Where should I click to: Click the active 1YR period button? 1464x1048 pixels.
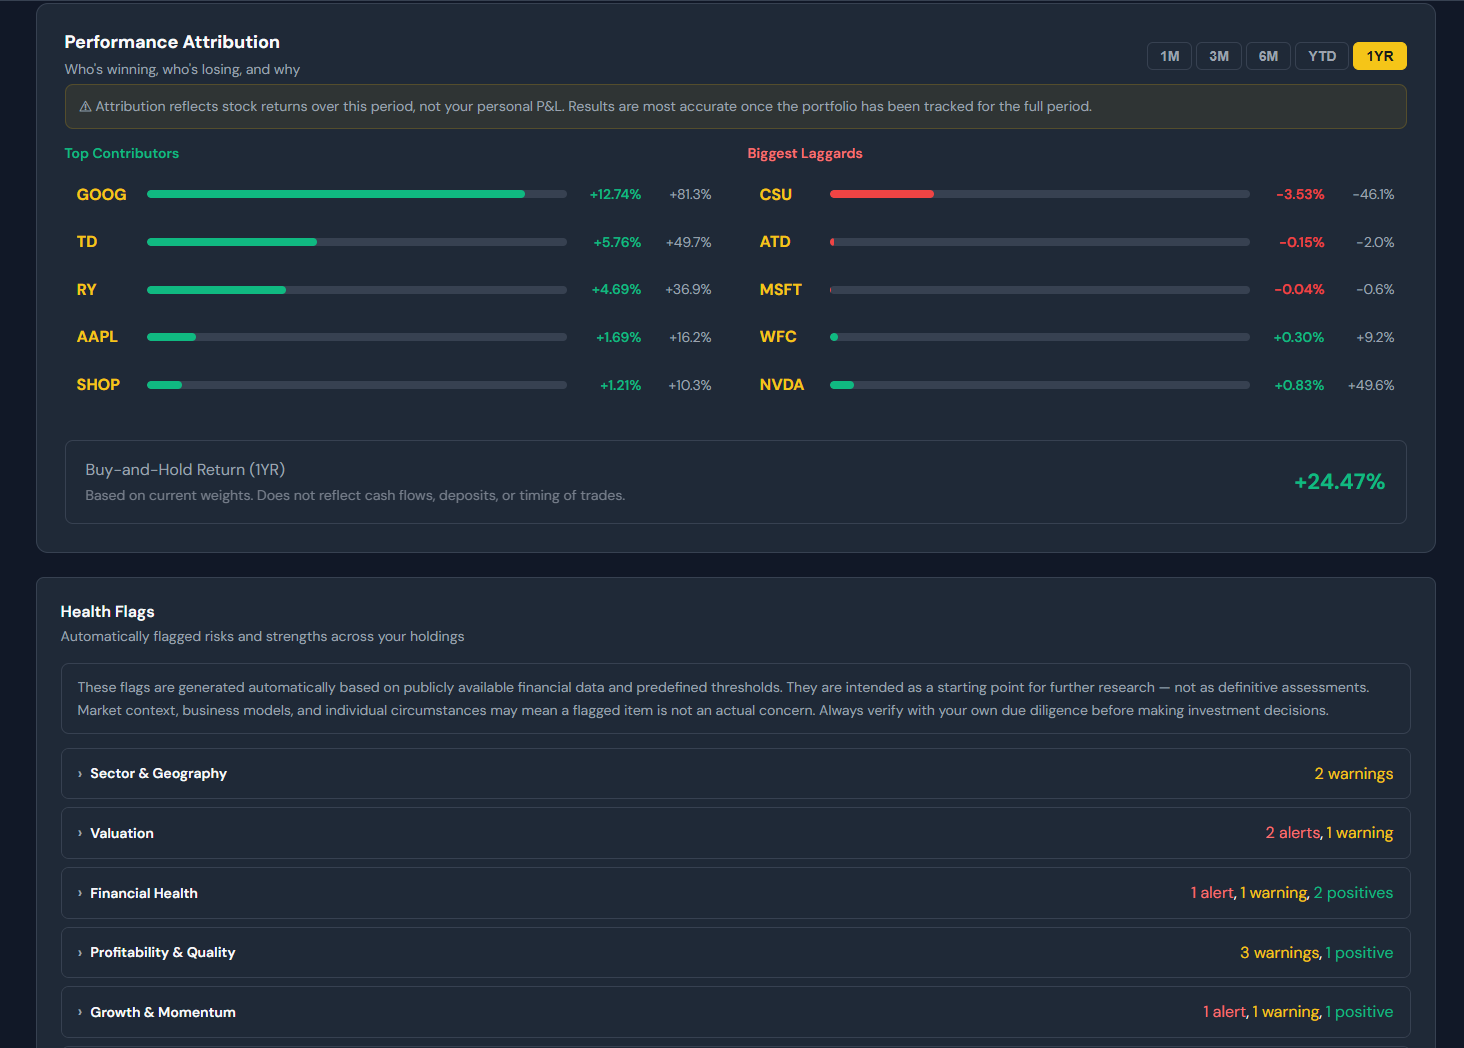pos(1379,56)
